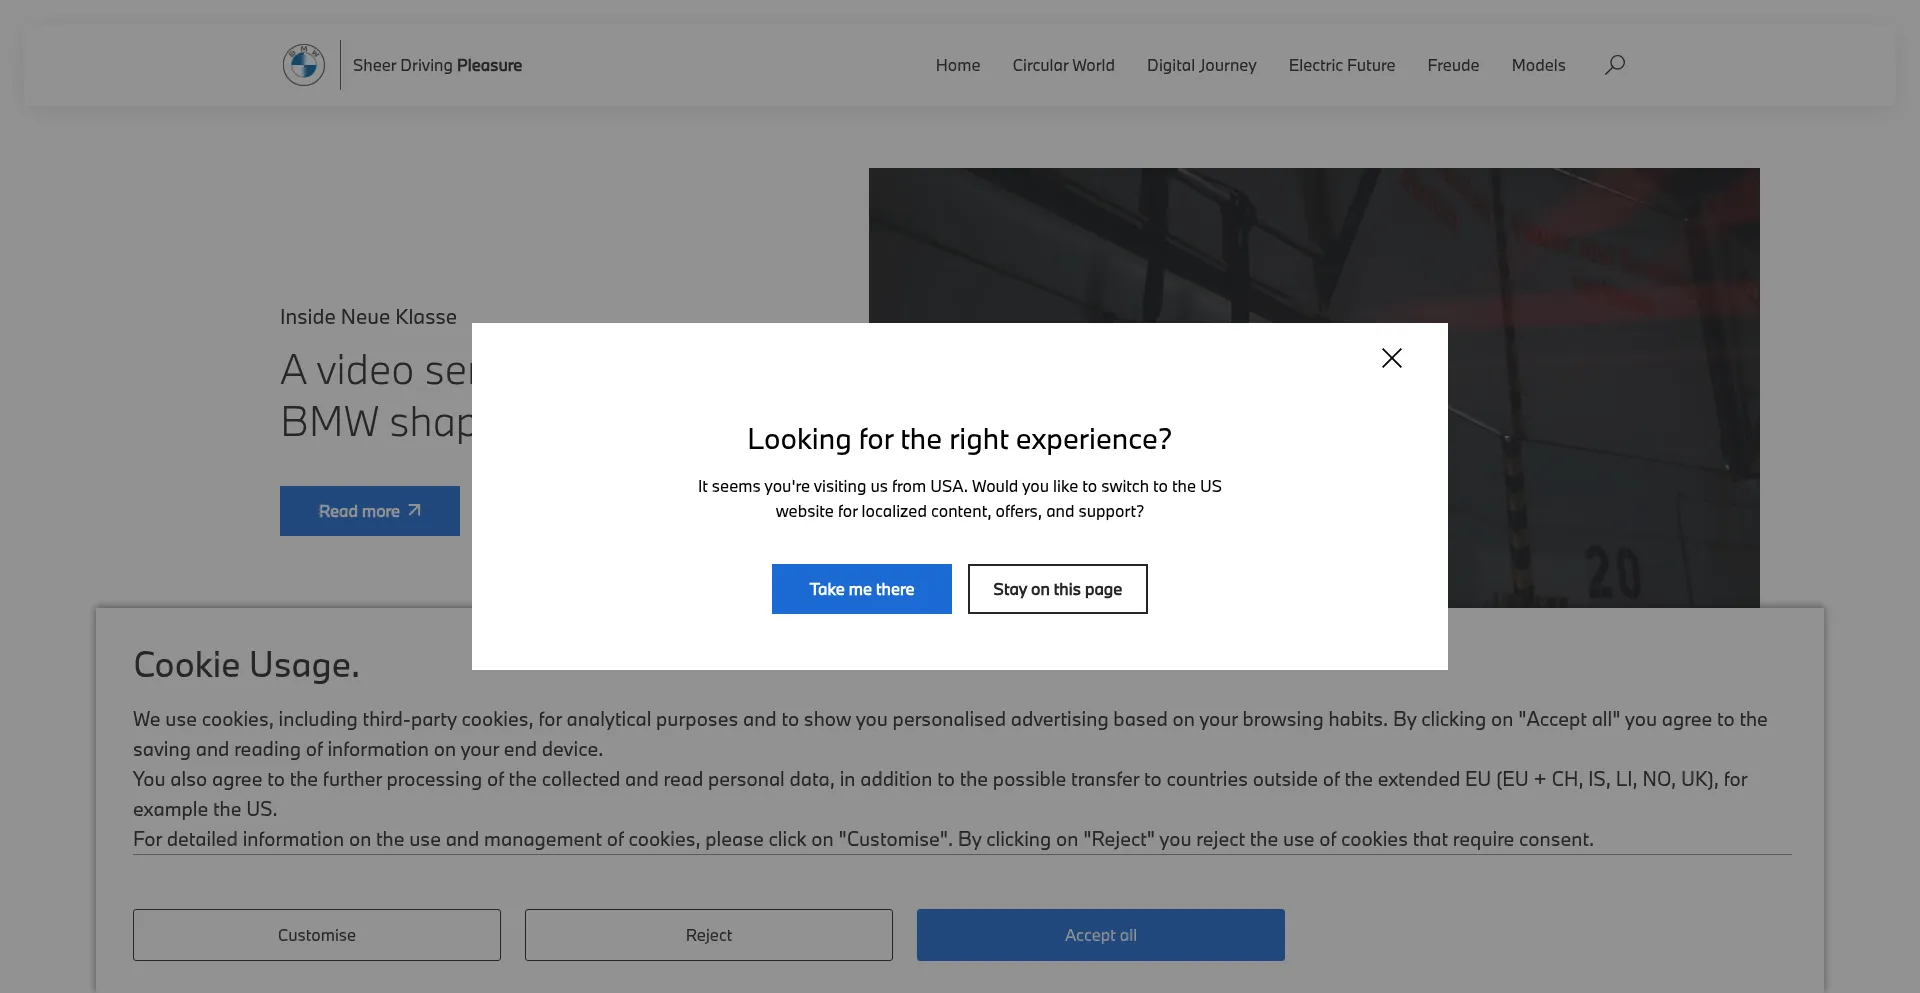The height and width of the screenshot is (993, 1920).
Task: Click the 'A video se…' article headline
Action: [375, 396]
